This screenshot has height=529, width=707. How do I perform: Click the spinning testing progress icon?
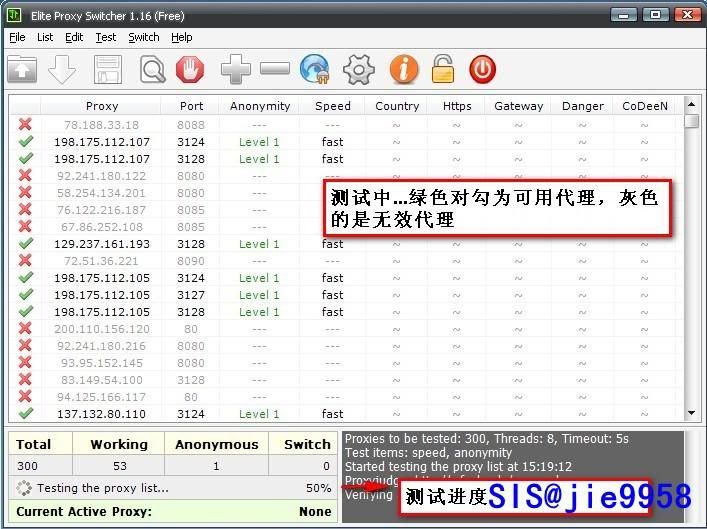(x=23, y=488)
